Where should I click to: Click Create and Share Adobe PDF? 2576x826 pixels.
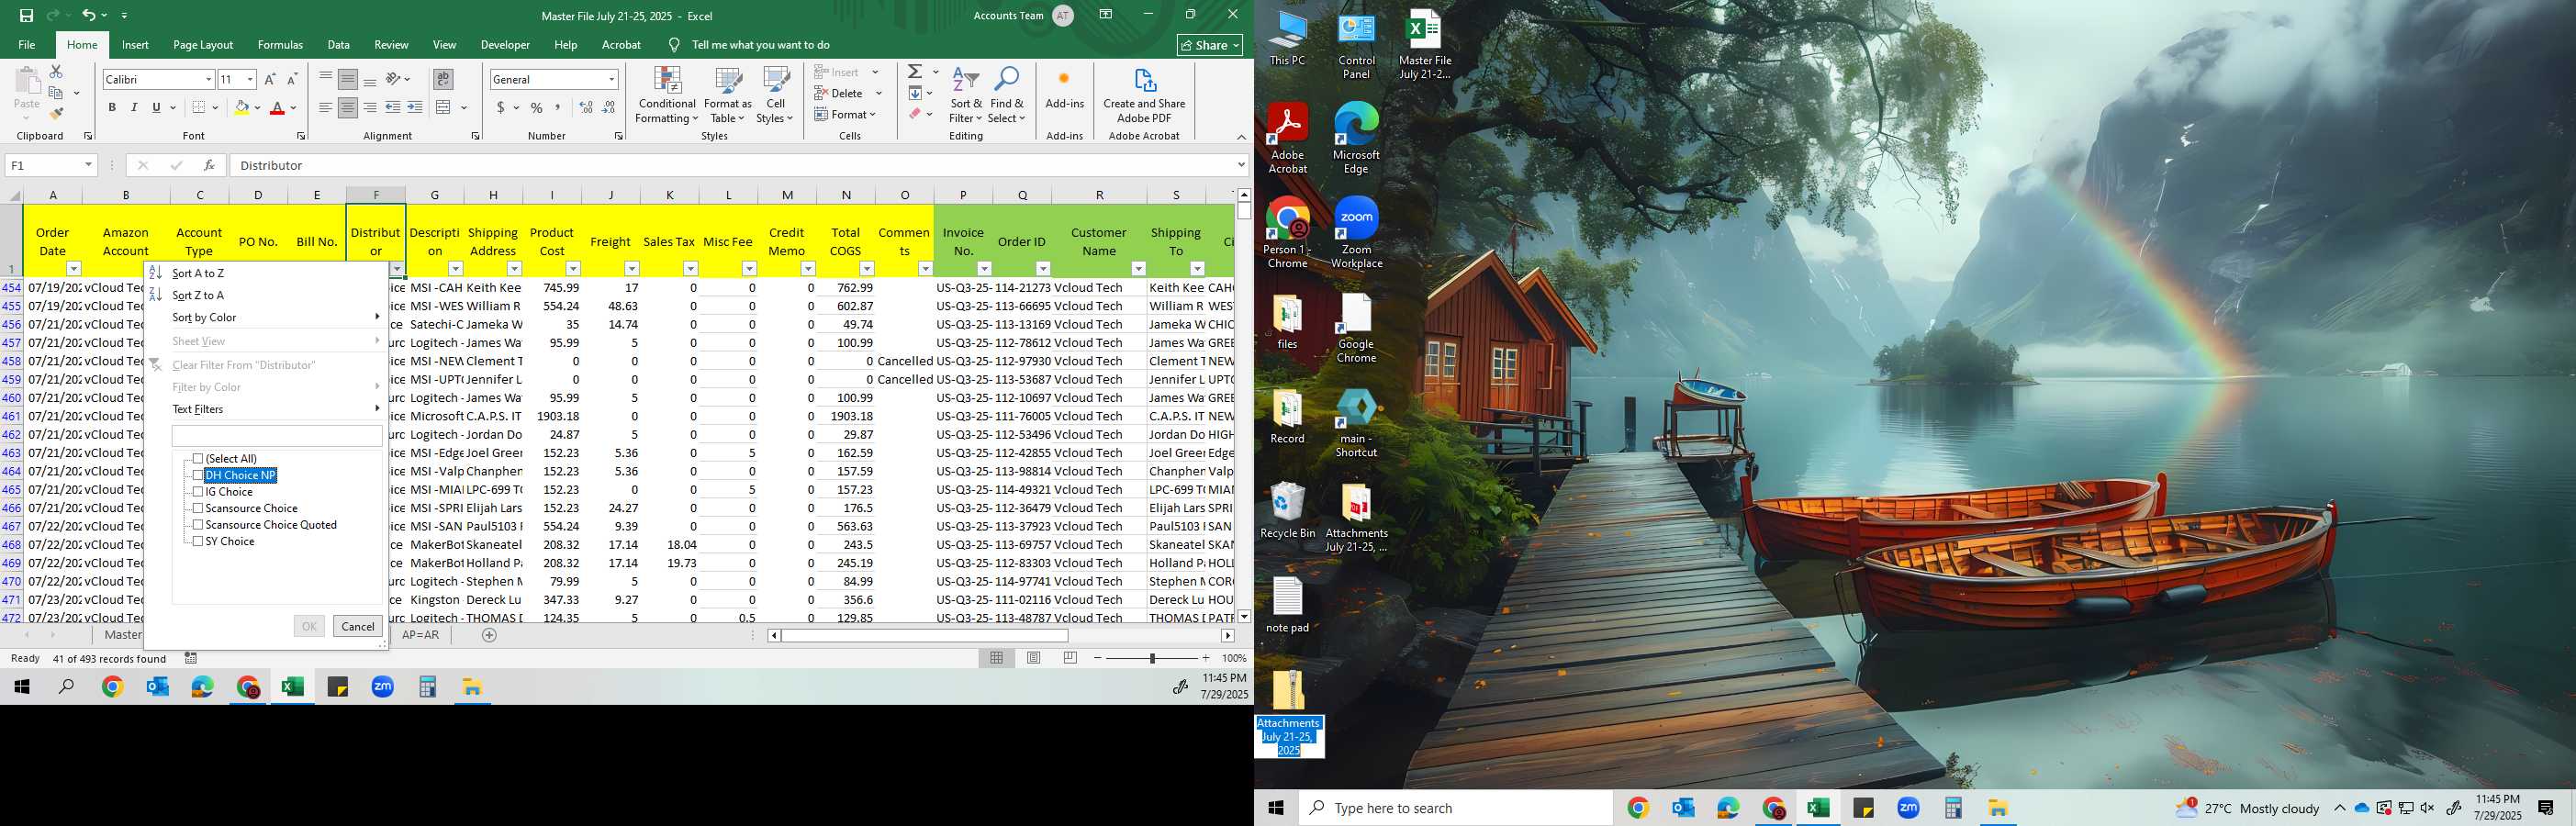(x=1144, y=96)
